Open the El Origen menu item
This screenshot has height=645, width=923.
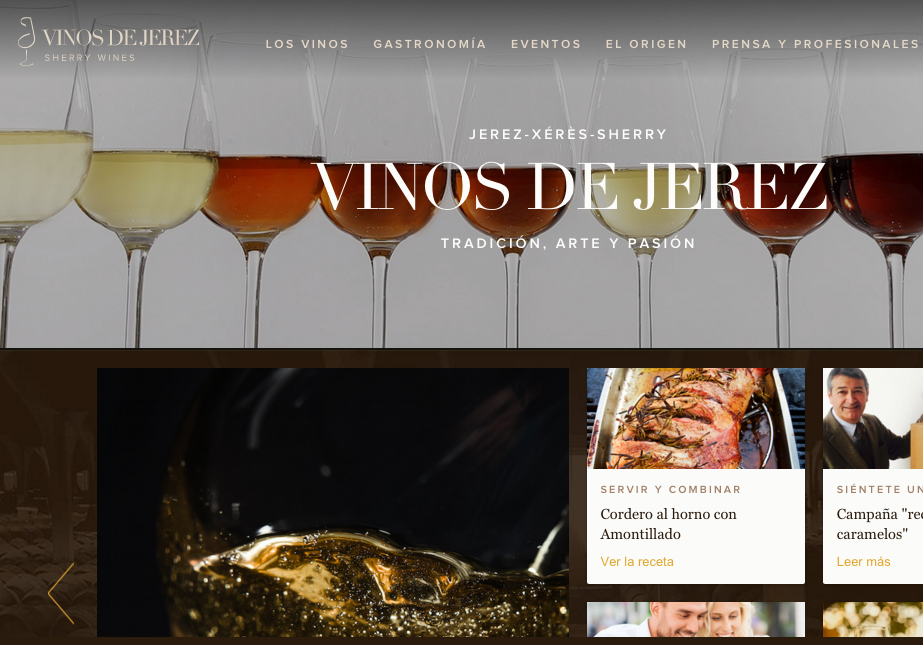(x=646, y=44)
